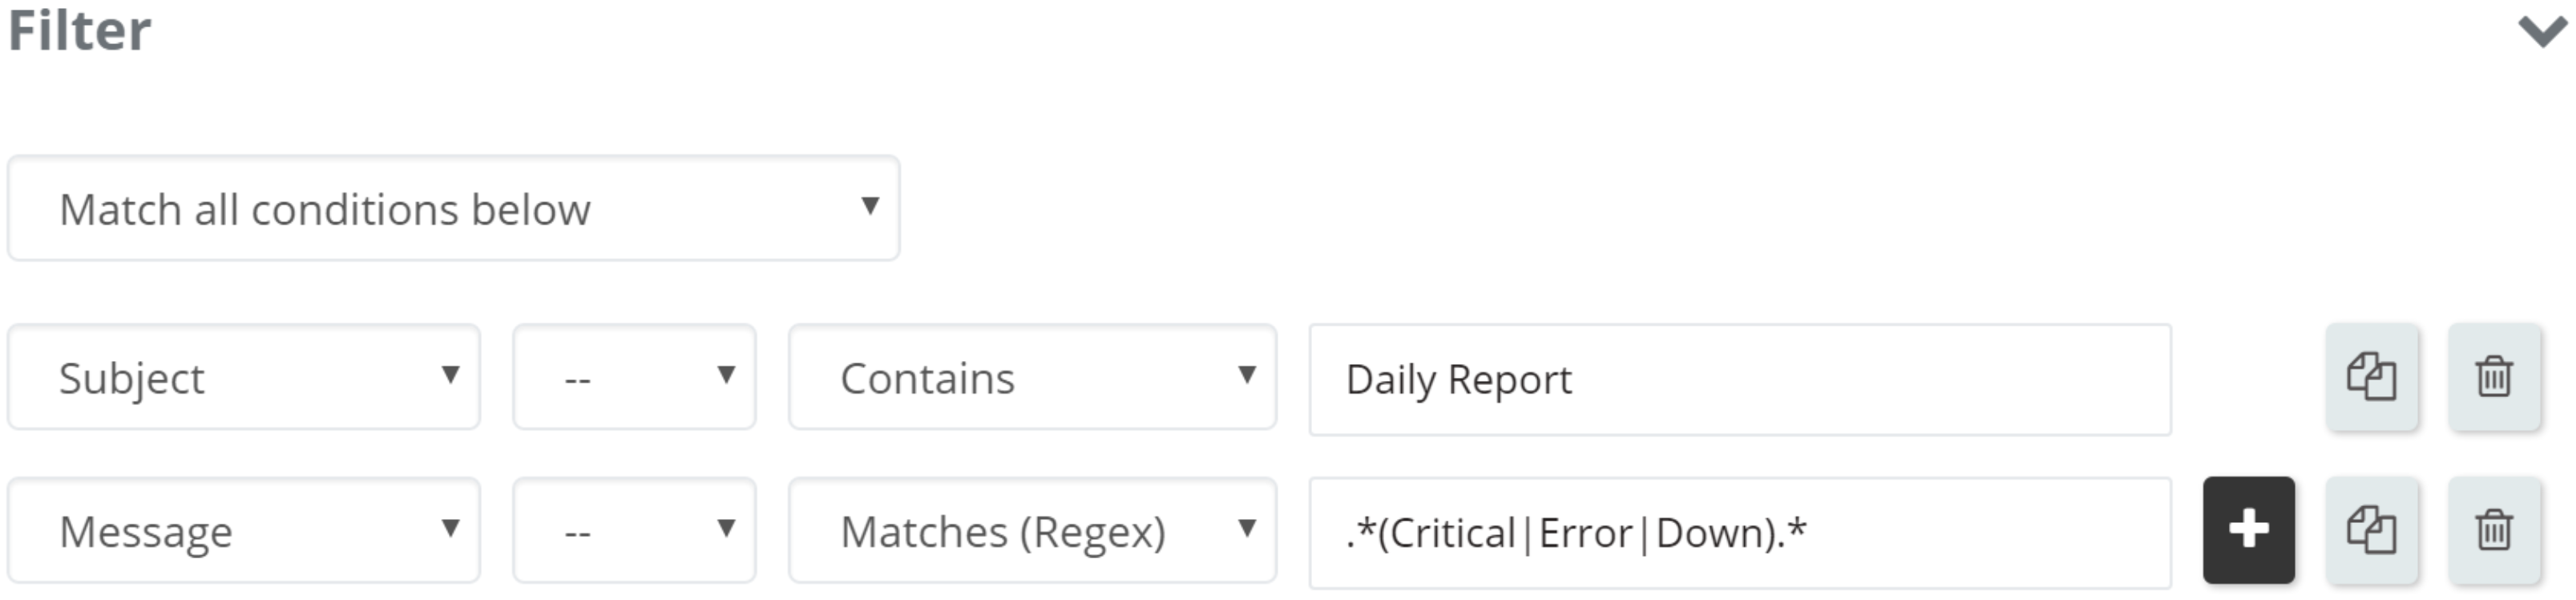Add a new condition with the plus button
Image resolution: width=2576 pixels, height=600 pixels.
pyautogui.click(x=2249, y=530)
